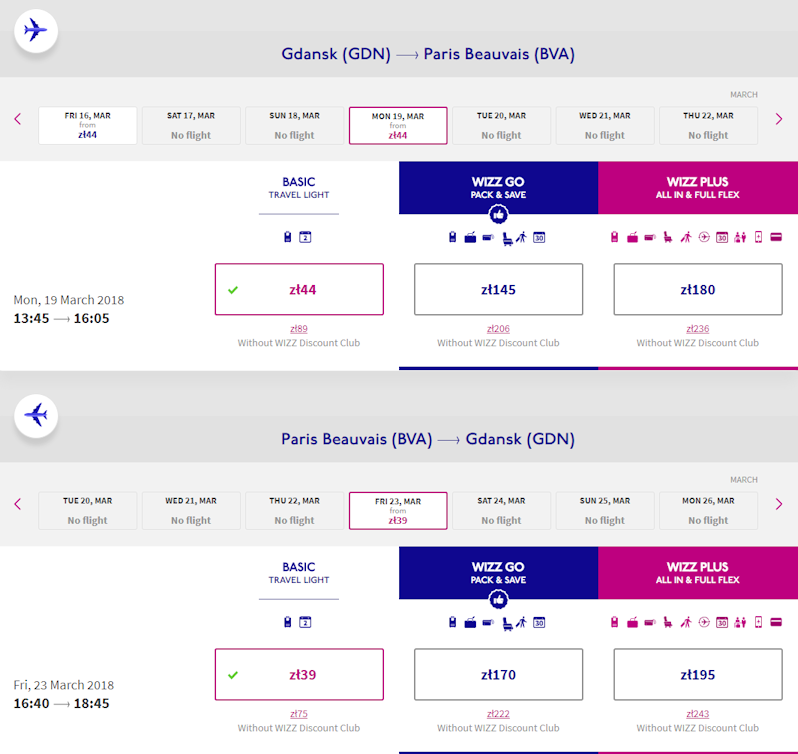Click the '16:40 → 18:45' return flight times

[x=61, y=703]
